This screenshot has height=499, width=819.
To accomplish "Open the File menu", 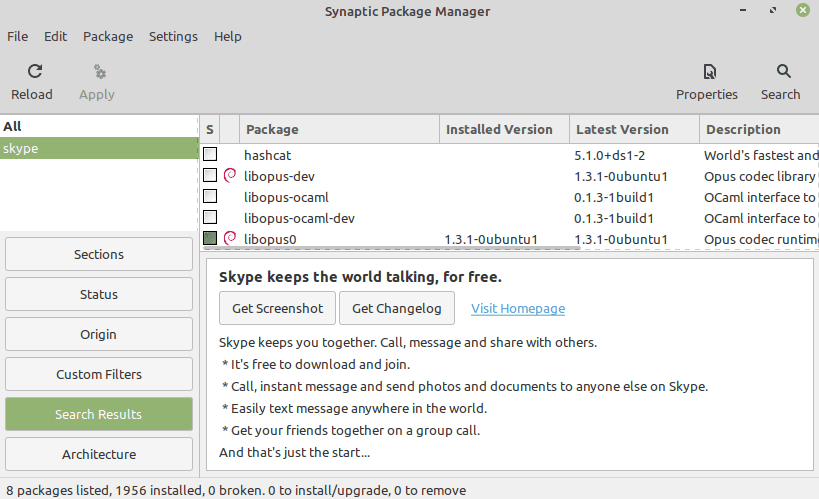I will (18, 36).
